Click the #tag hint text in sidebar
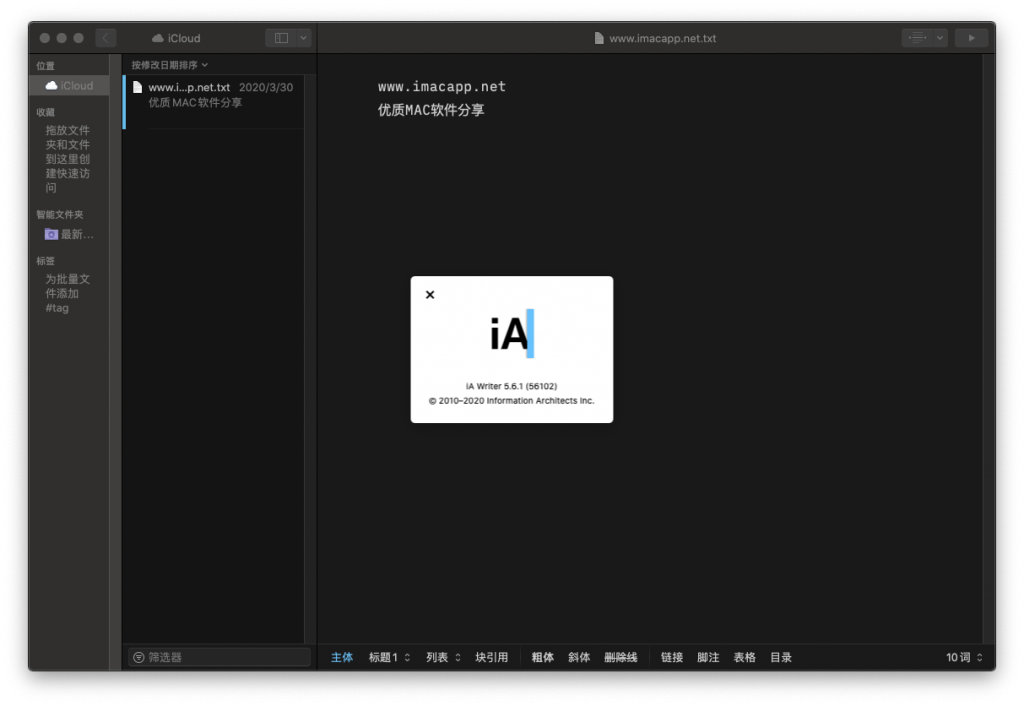This screenshot has height=706, width=1024. [57, 308]
